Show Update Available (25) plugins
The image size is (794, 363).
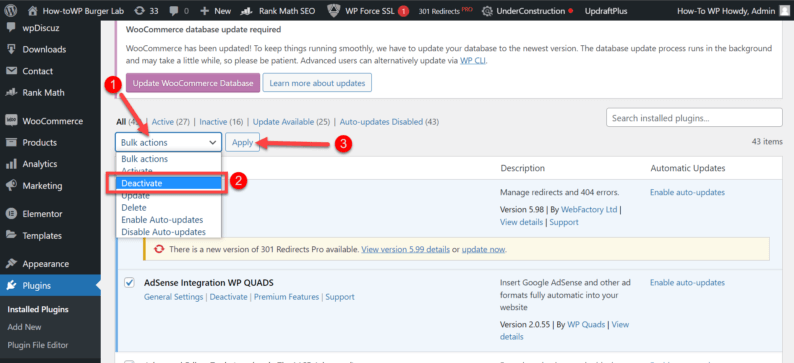[x=291, y=122]
